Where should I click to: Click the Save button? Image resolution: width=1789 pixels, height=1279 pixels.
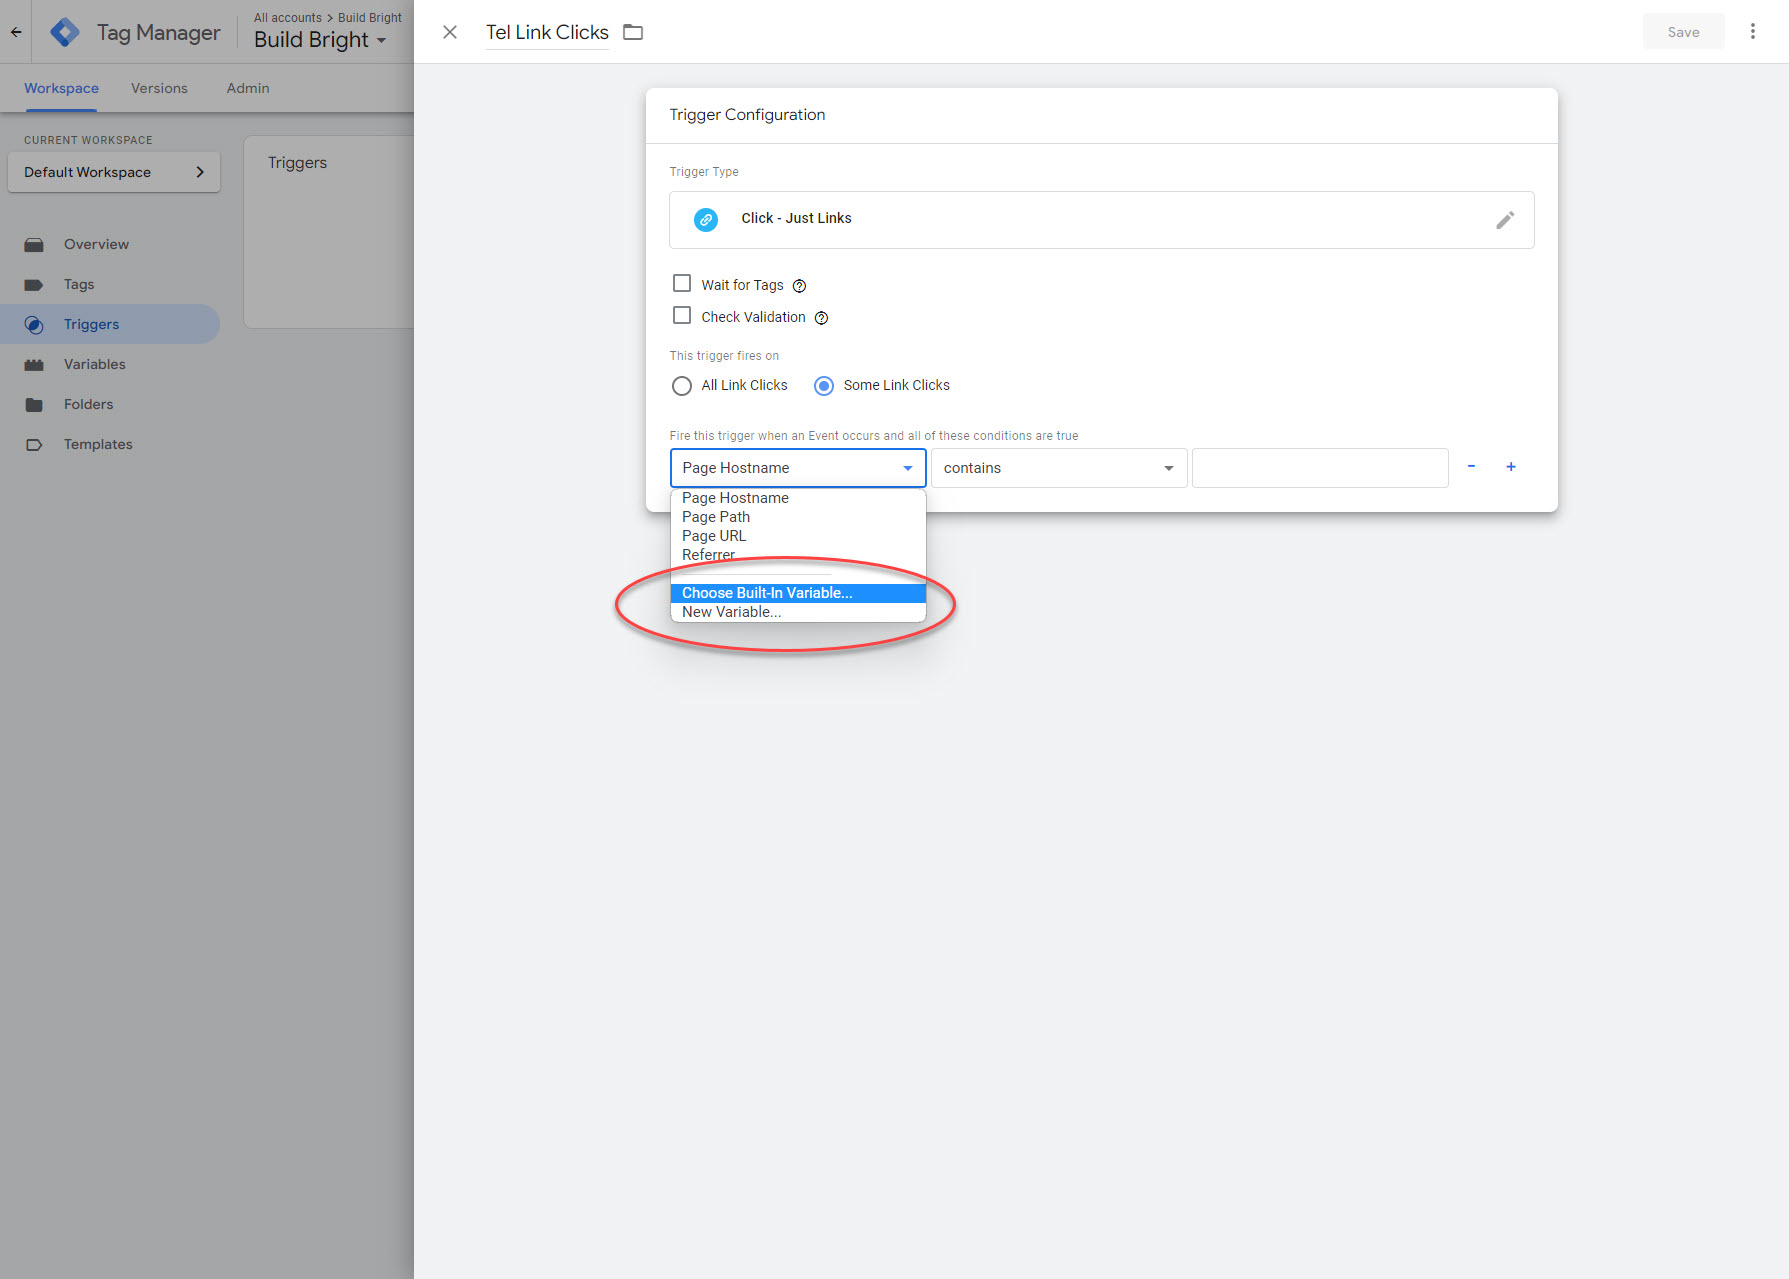pyautogui.click(x=1683, y=32)
